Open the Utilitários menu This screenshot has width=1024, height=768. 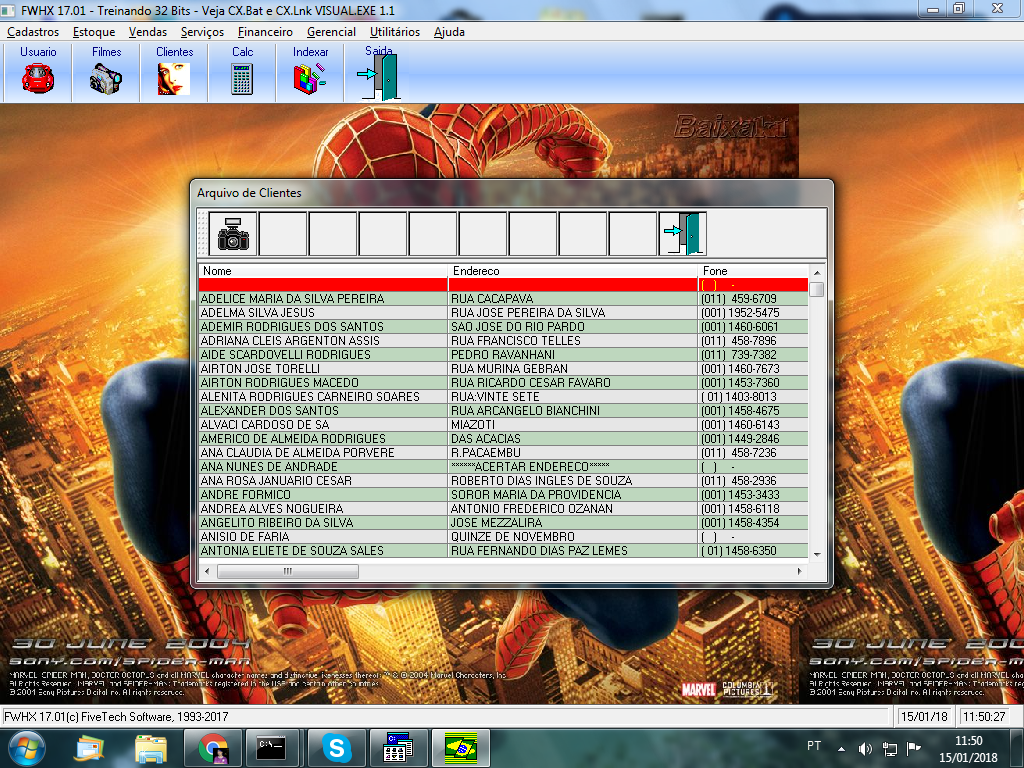click(x=395, y=31)
